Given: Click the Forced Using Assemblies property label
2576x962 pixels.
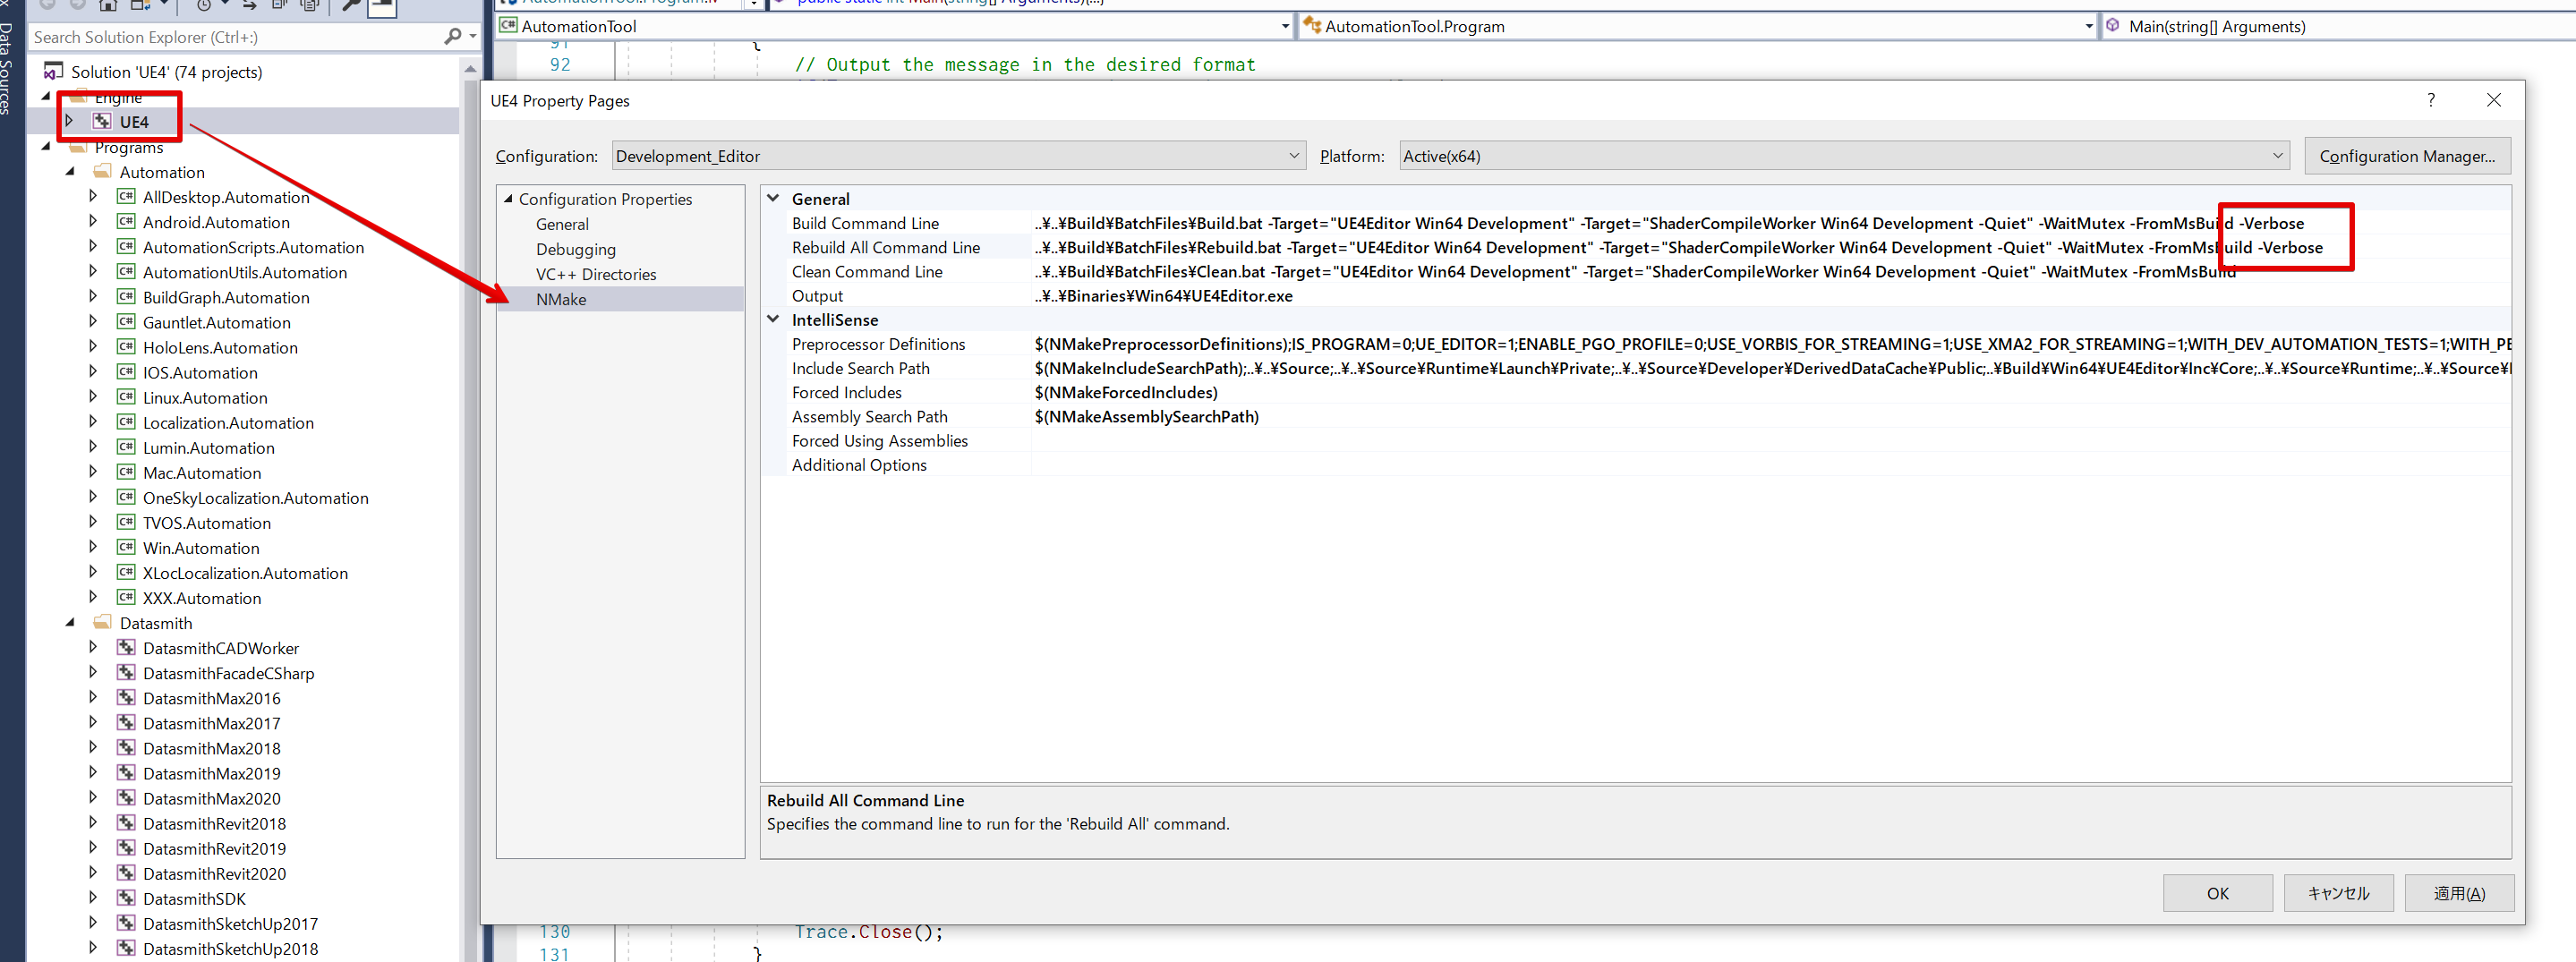Looking at the screenshot, I should (x=880, y=440).
